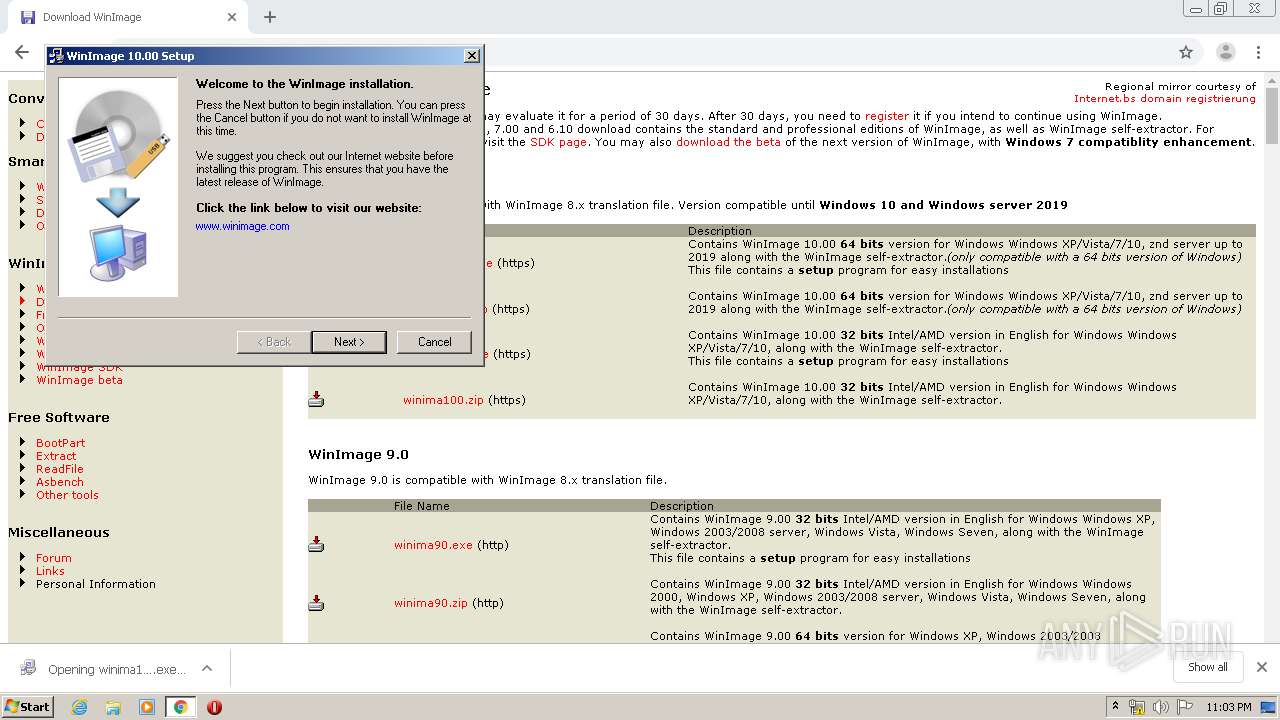This screenshot has height=720, width=1280.
Task: Open the winima90.zip download link
Action: coord(431,603)
